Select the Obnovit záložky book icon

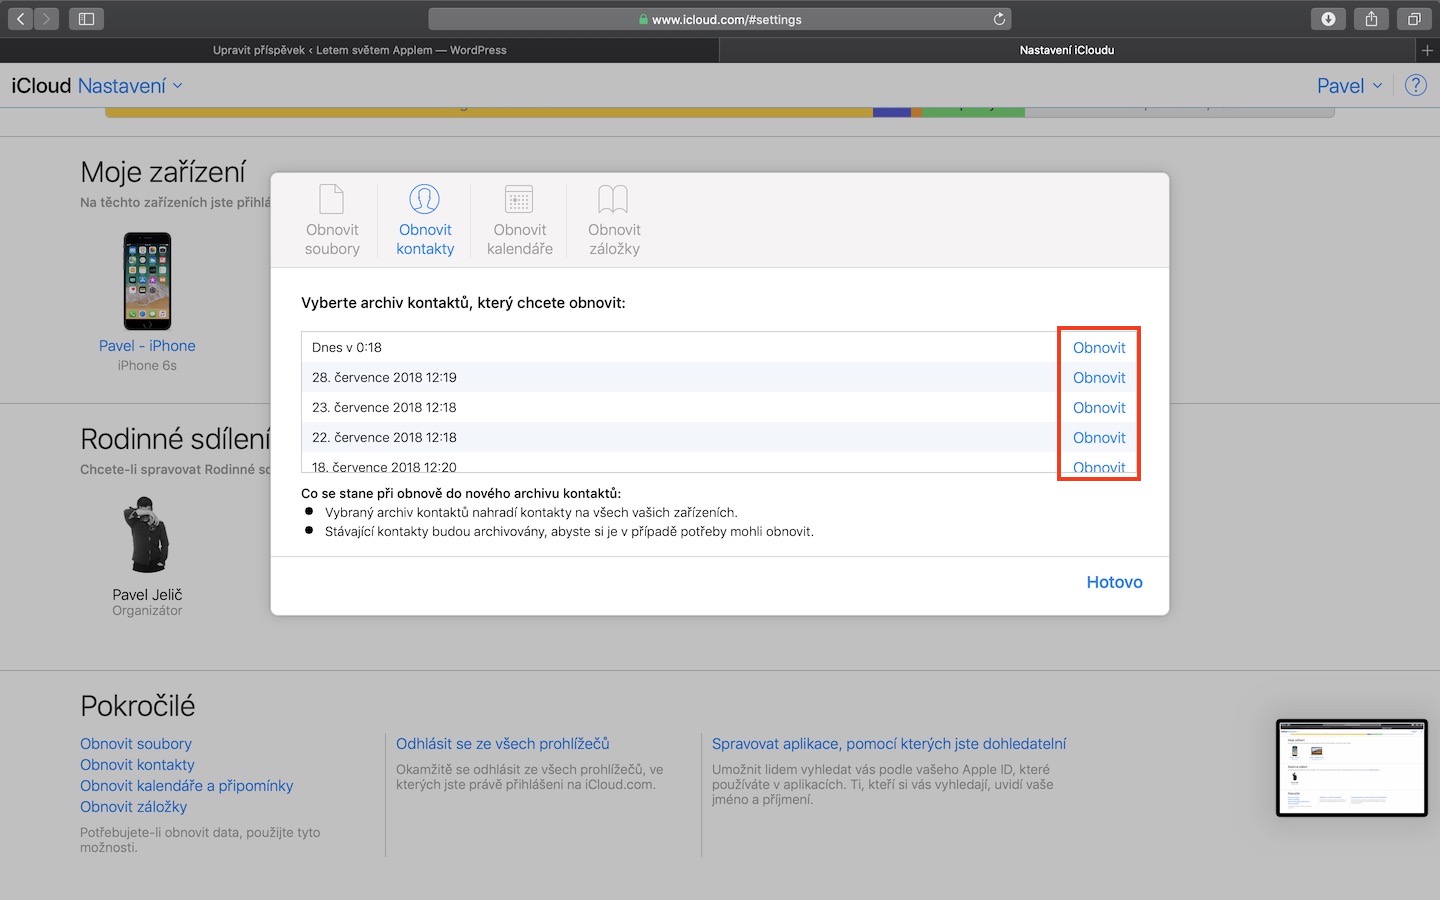613,199
